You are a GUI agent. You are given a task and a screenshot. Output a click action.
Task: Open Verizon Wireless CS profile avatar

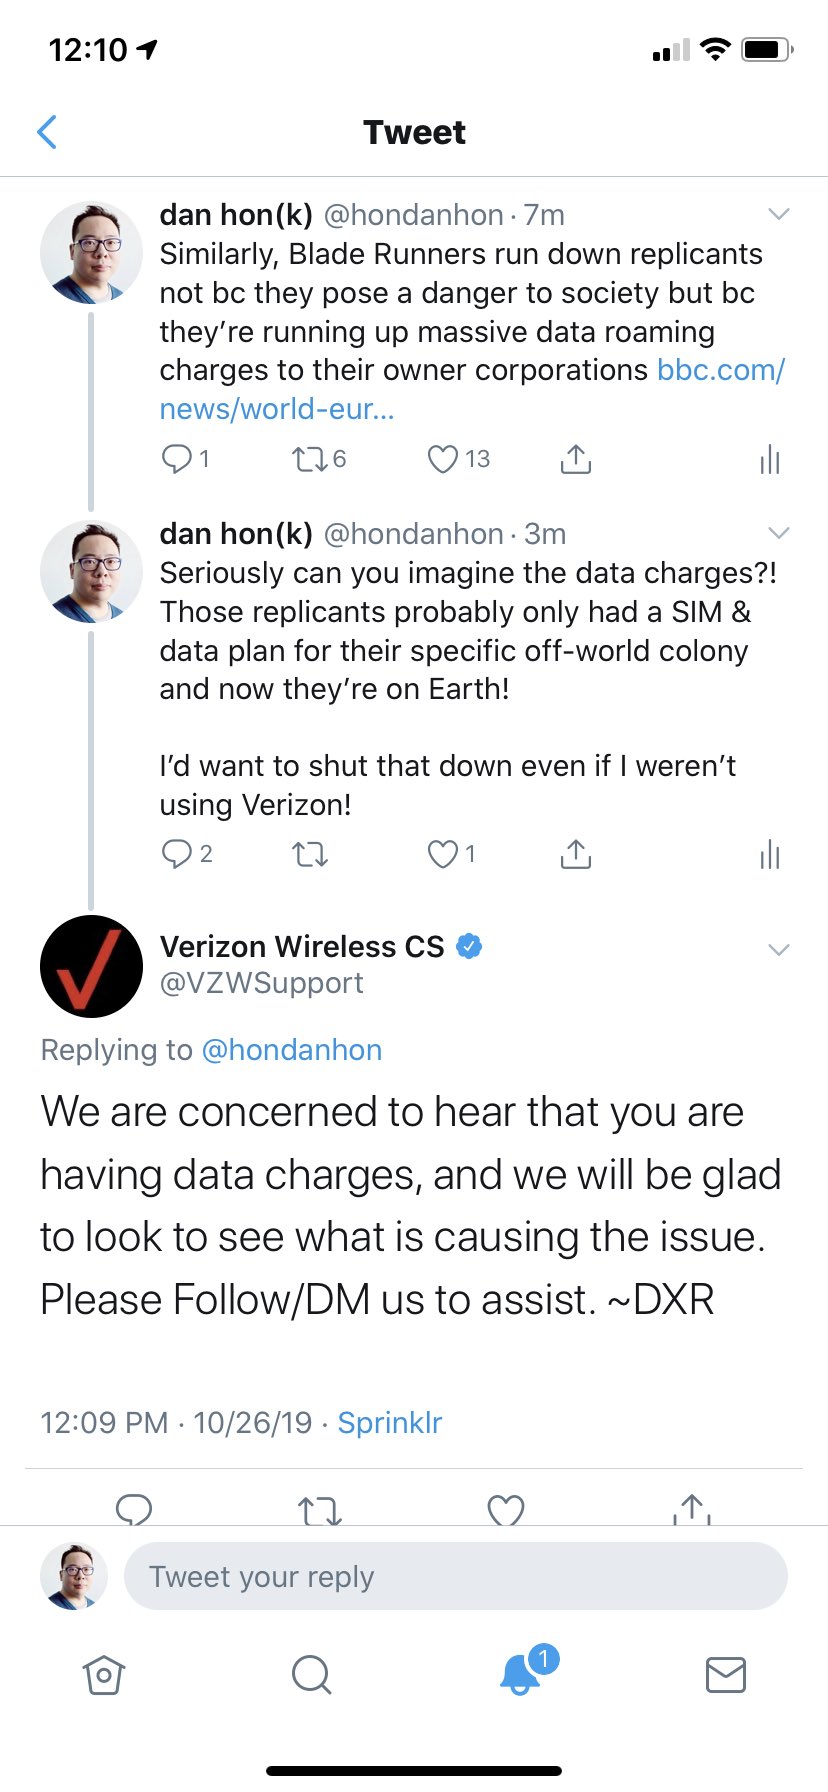[x=91, y=966]
